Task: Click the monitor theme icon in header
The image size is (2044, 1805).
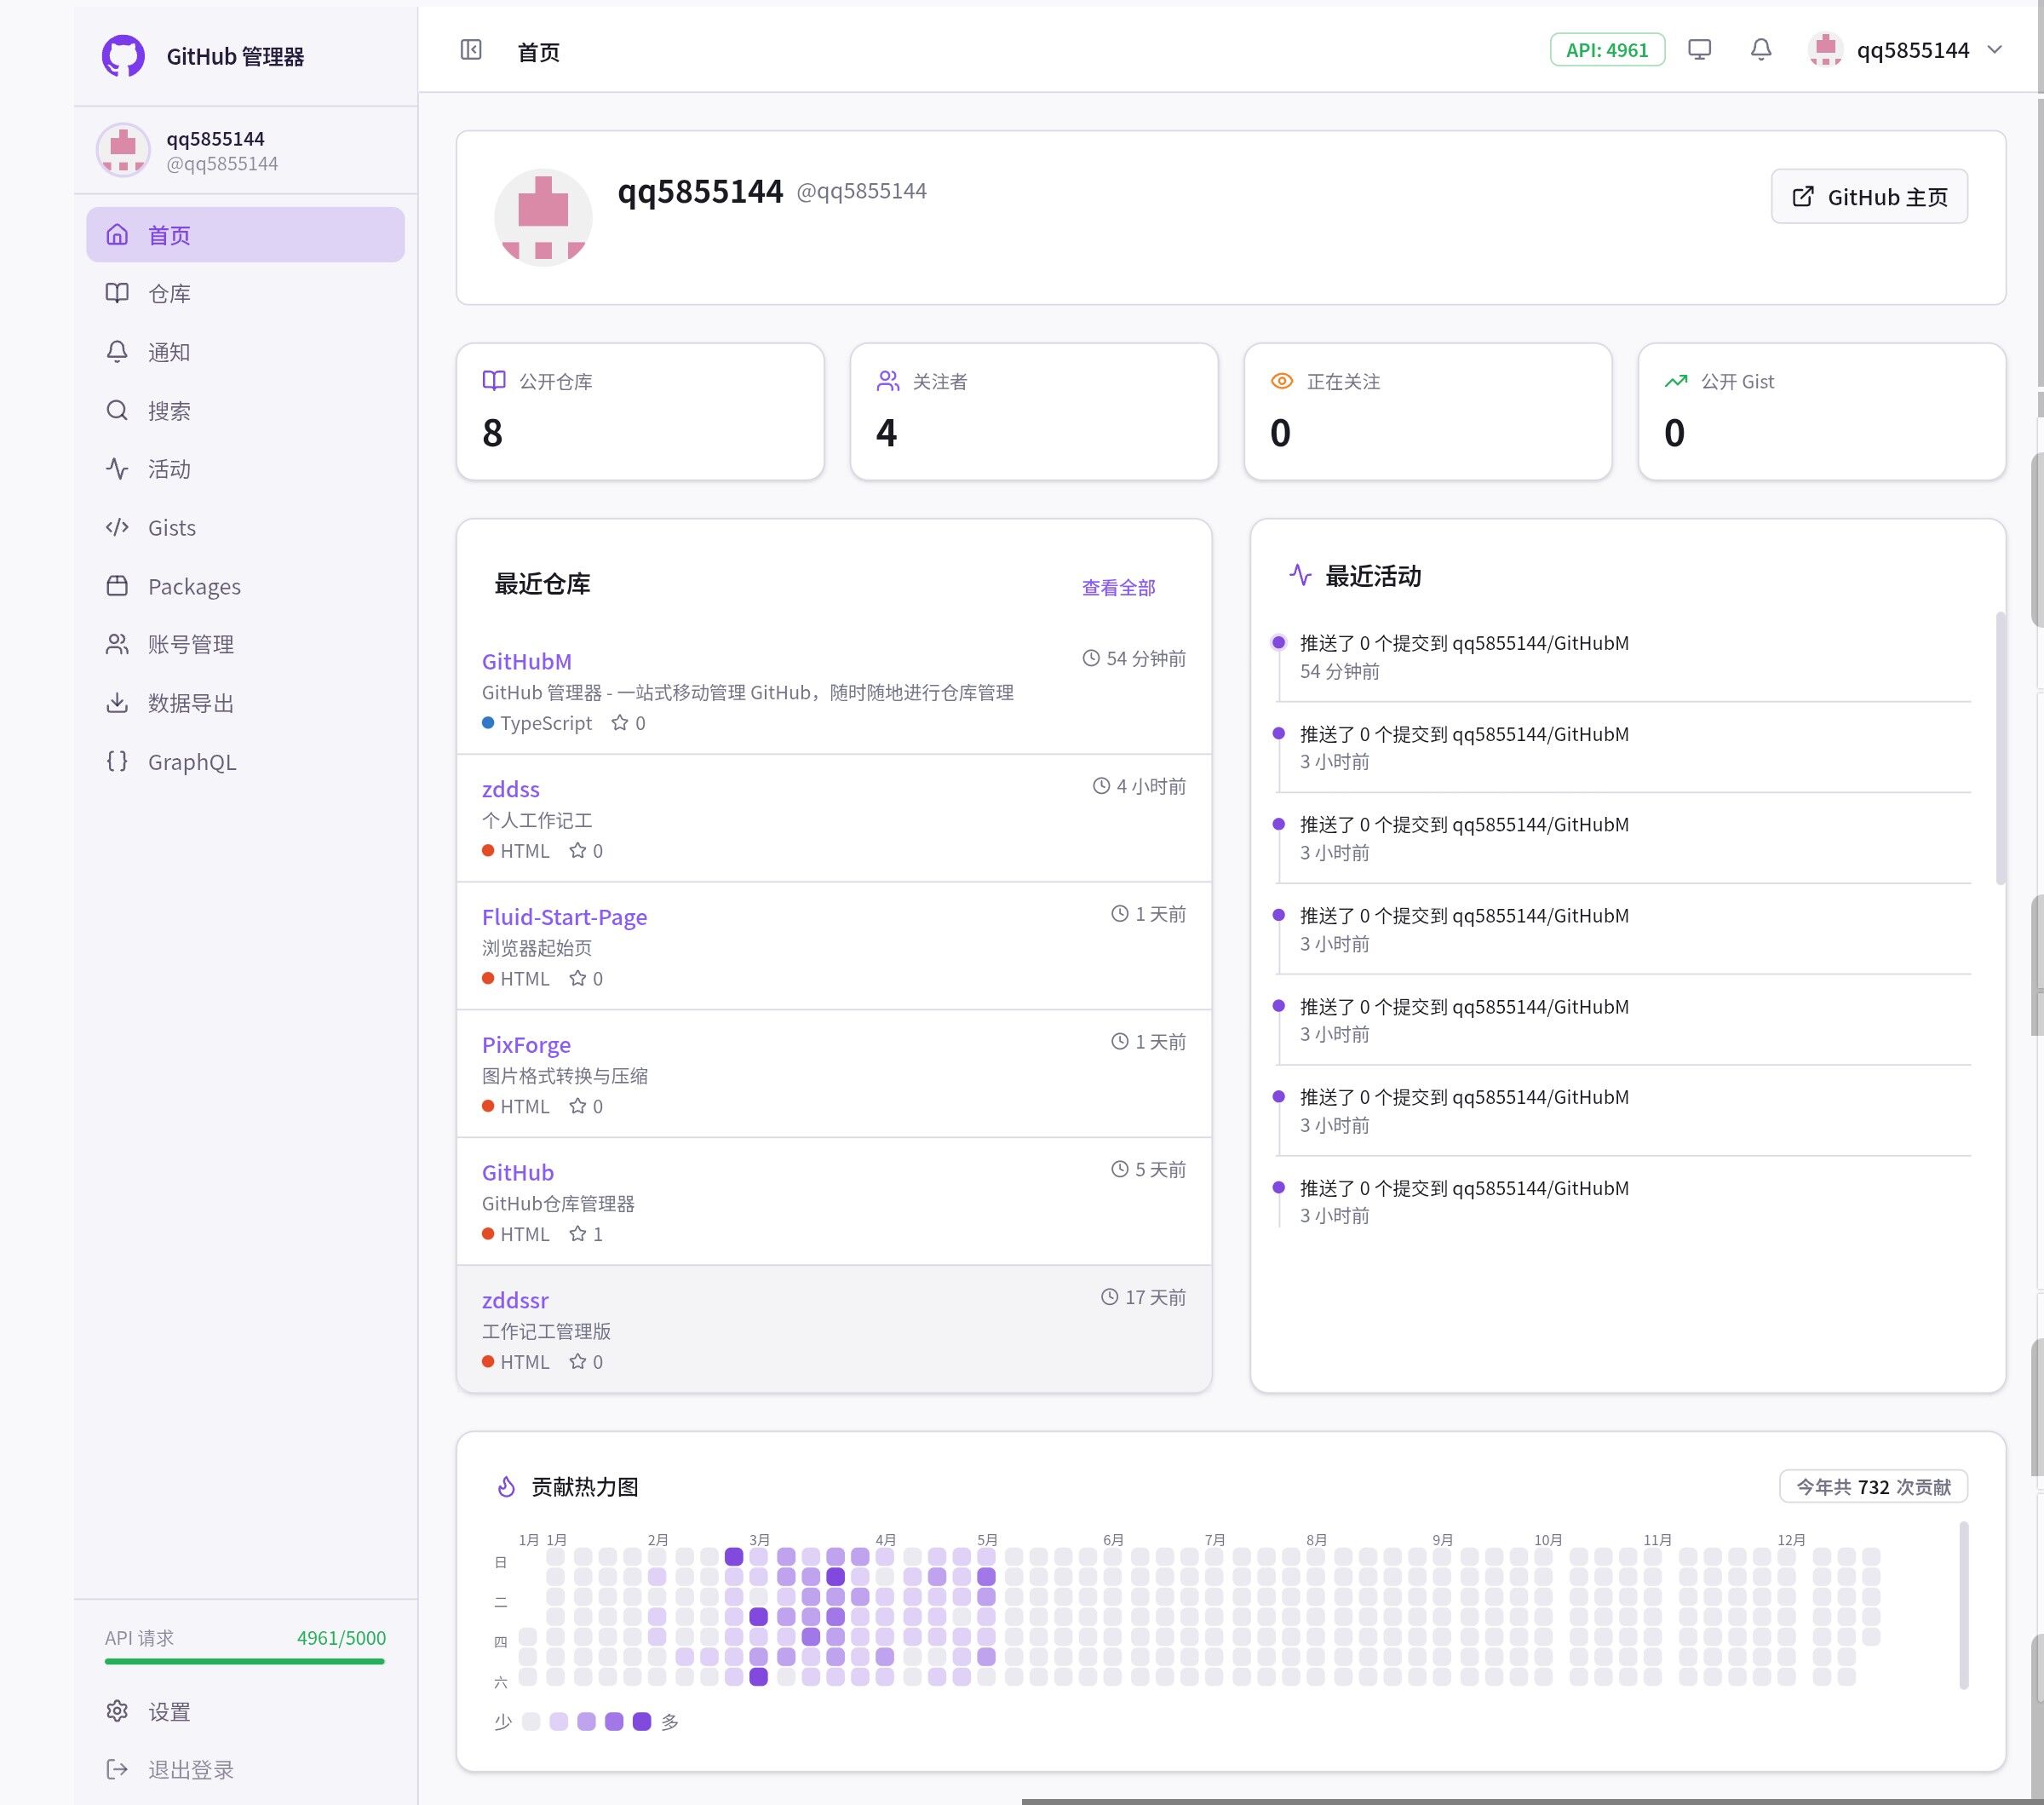Action: tap(1699, 50)
